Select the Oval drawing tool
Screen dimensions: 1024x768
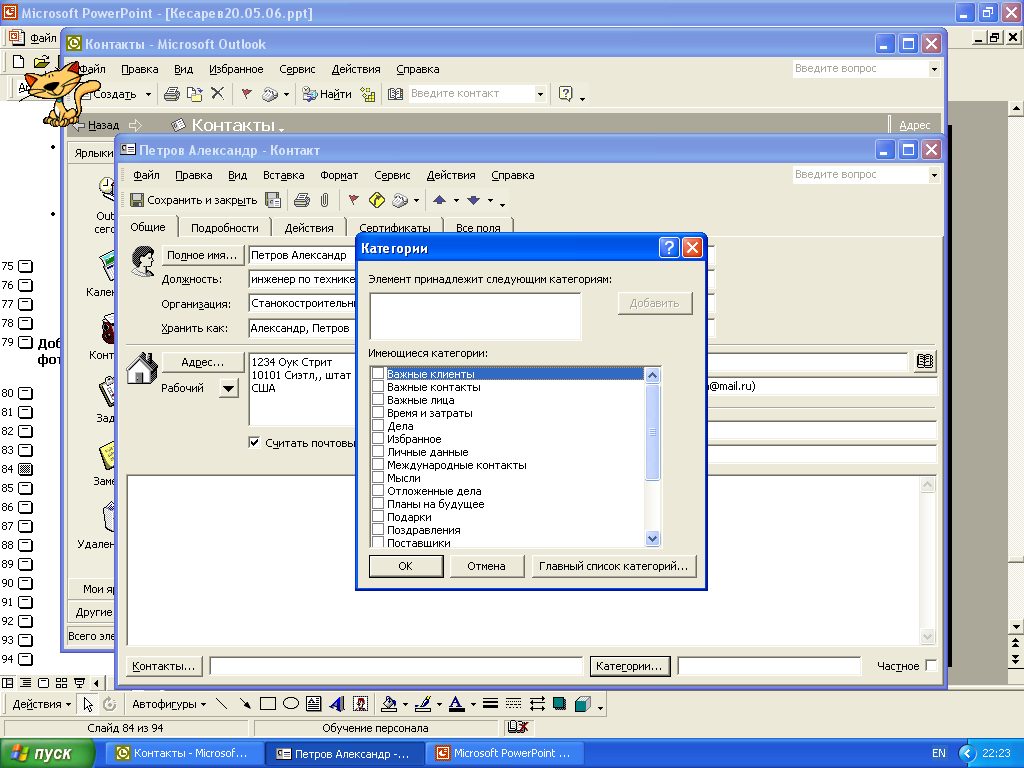coord(291,703)
